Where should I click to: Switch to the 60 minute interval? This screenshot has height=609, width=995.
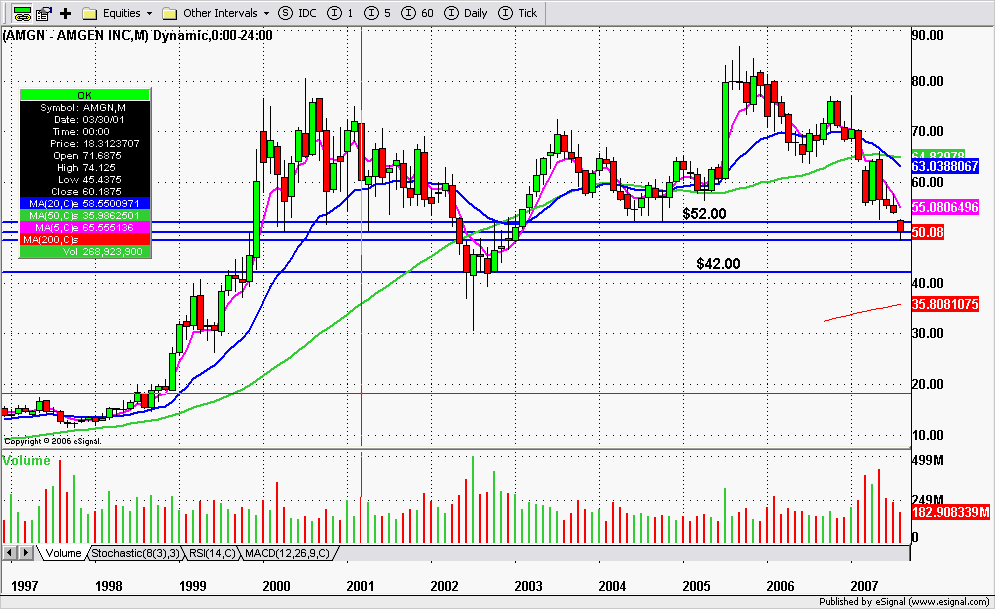(418, 13)
